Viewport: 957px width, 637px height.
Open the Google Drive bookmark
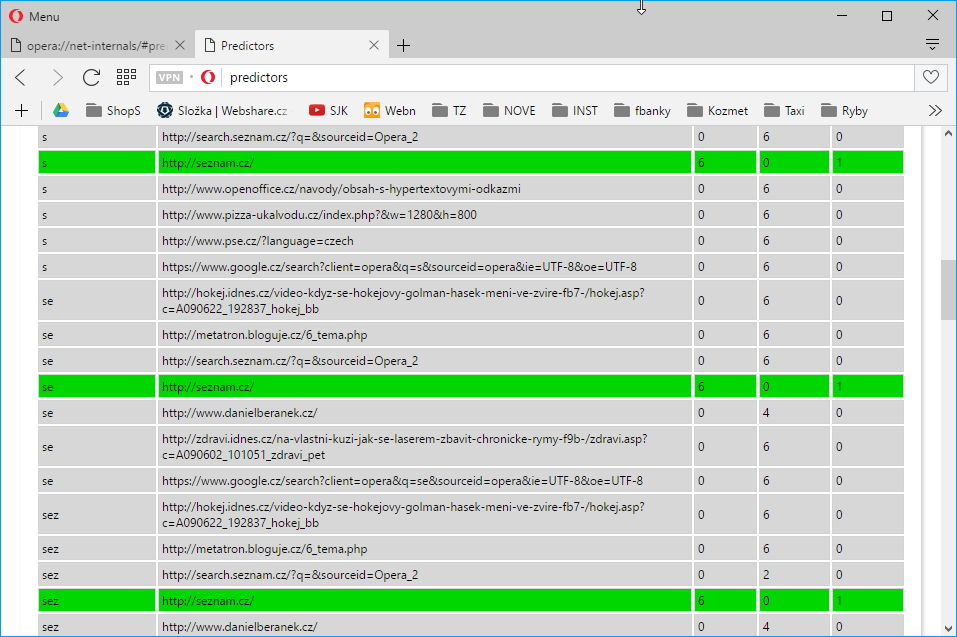(x=60, y=110)
